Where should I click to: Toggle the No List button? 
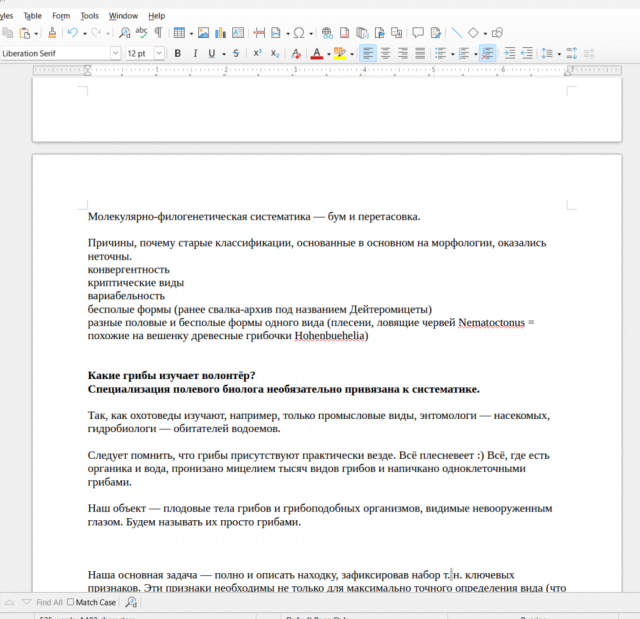pyautogui.click(x=487, y=53)
